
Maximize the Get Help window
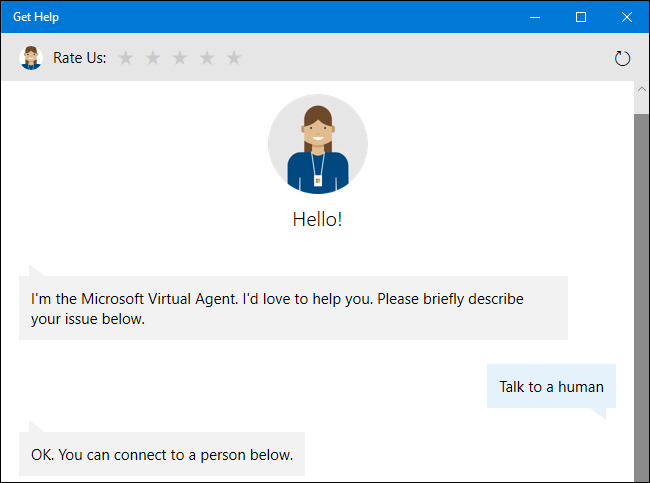pos(582,16)
